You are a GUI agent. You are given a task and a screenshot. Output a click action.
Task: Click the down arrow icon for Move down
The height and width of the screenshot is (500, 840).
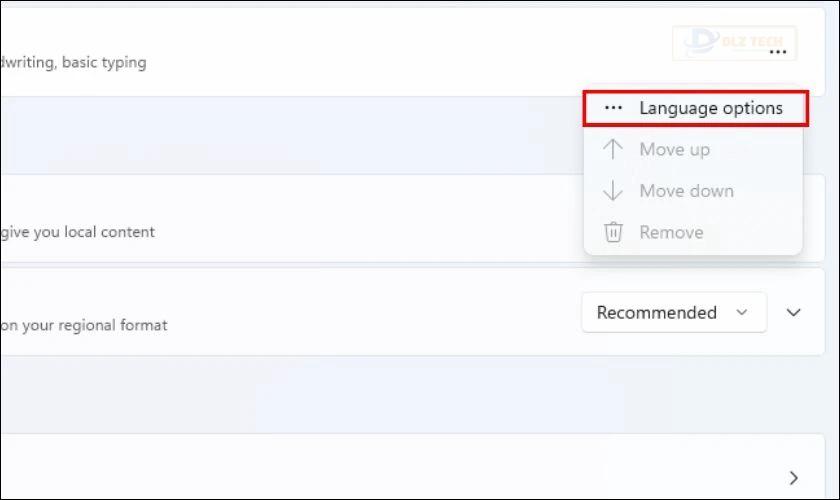[x=613, y=190]
